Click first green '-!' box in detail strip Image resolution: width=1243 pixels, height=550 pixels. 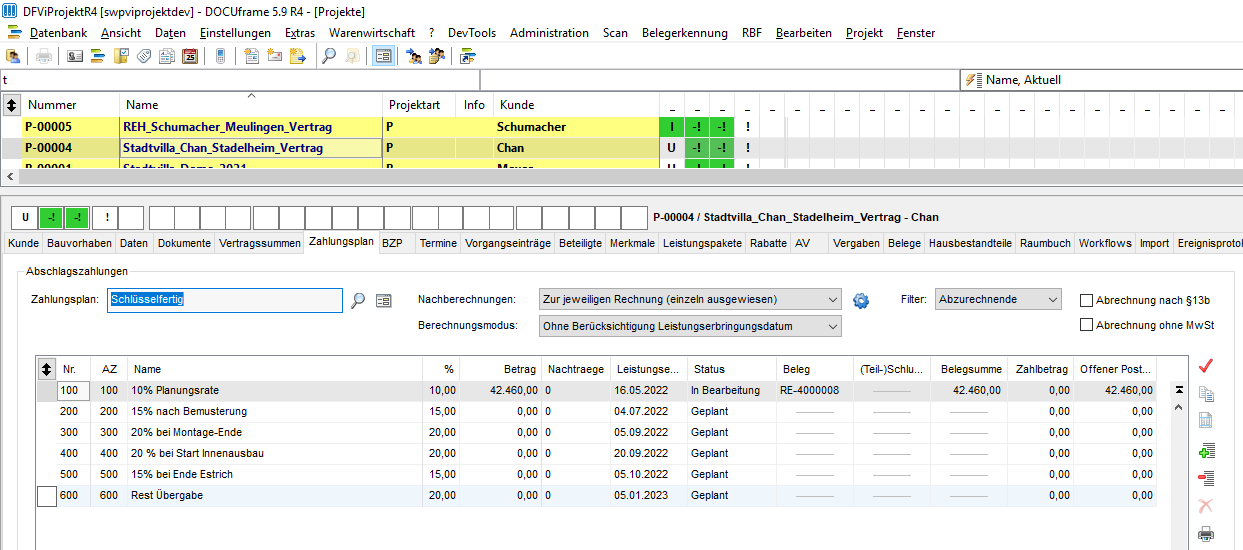coord(51,218)
